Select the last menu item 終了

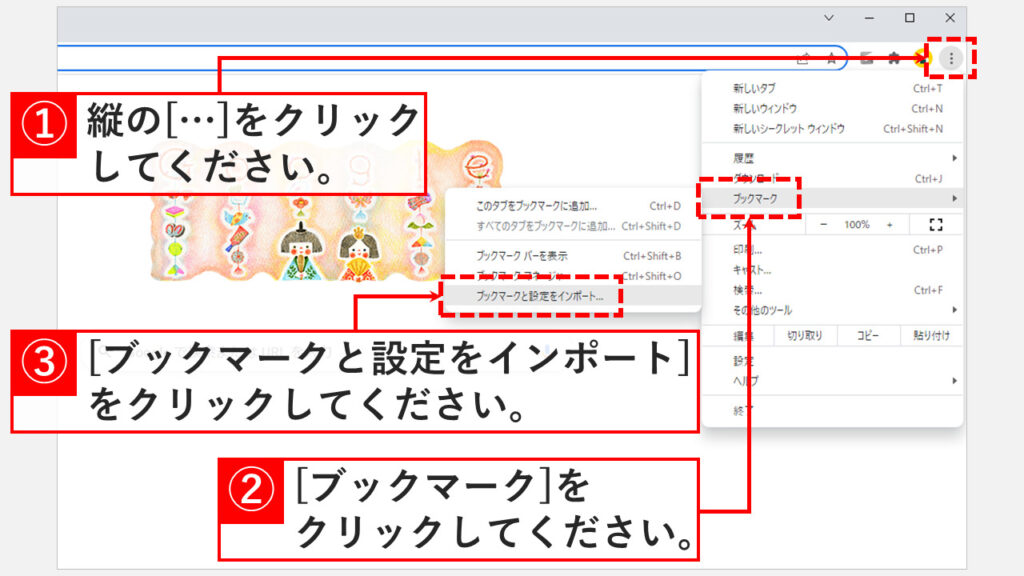pyautogui.click(x=832, y=411)
